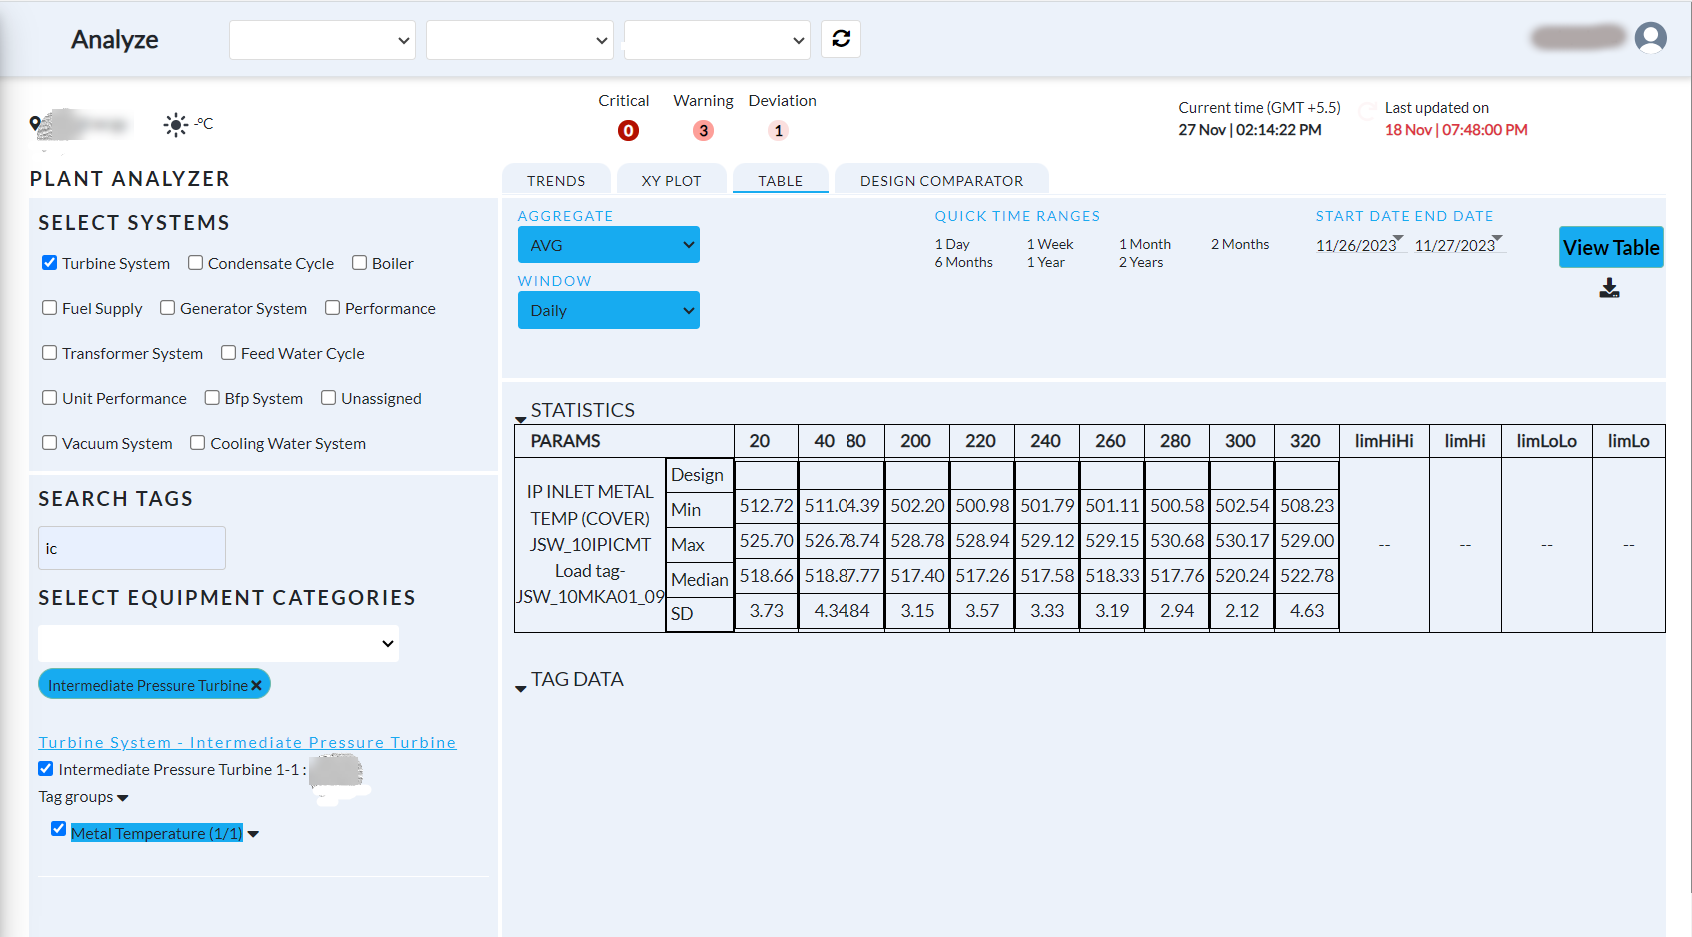Image resolution: width=1692 pixels, height=937 pixels.
Task: Select the 2 Years quick range
Action: (1140, 262)
